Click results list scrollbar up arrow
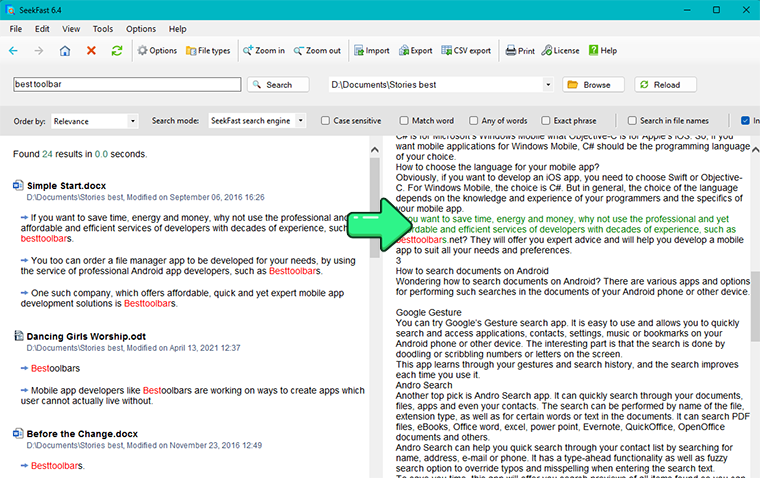This screenshot has width=760, height=478. tap(375, 150)
